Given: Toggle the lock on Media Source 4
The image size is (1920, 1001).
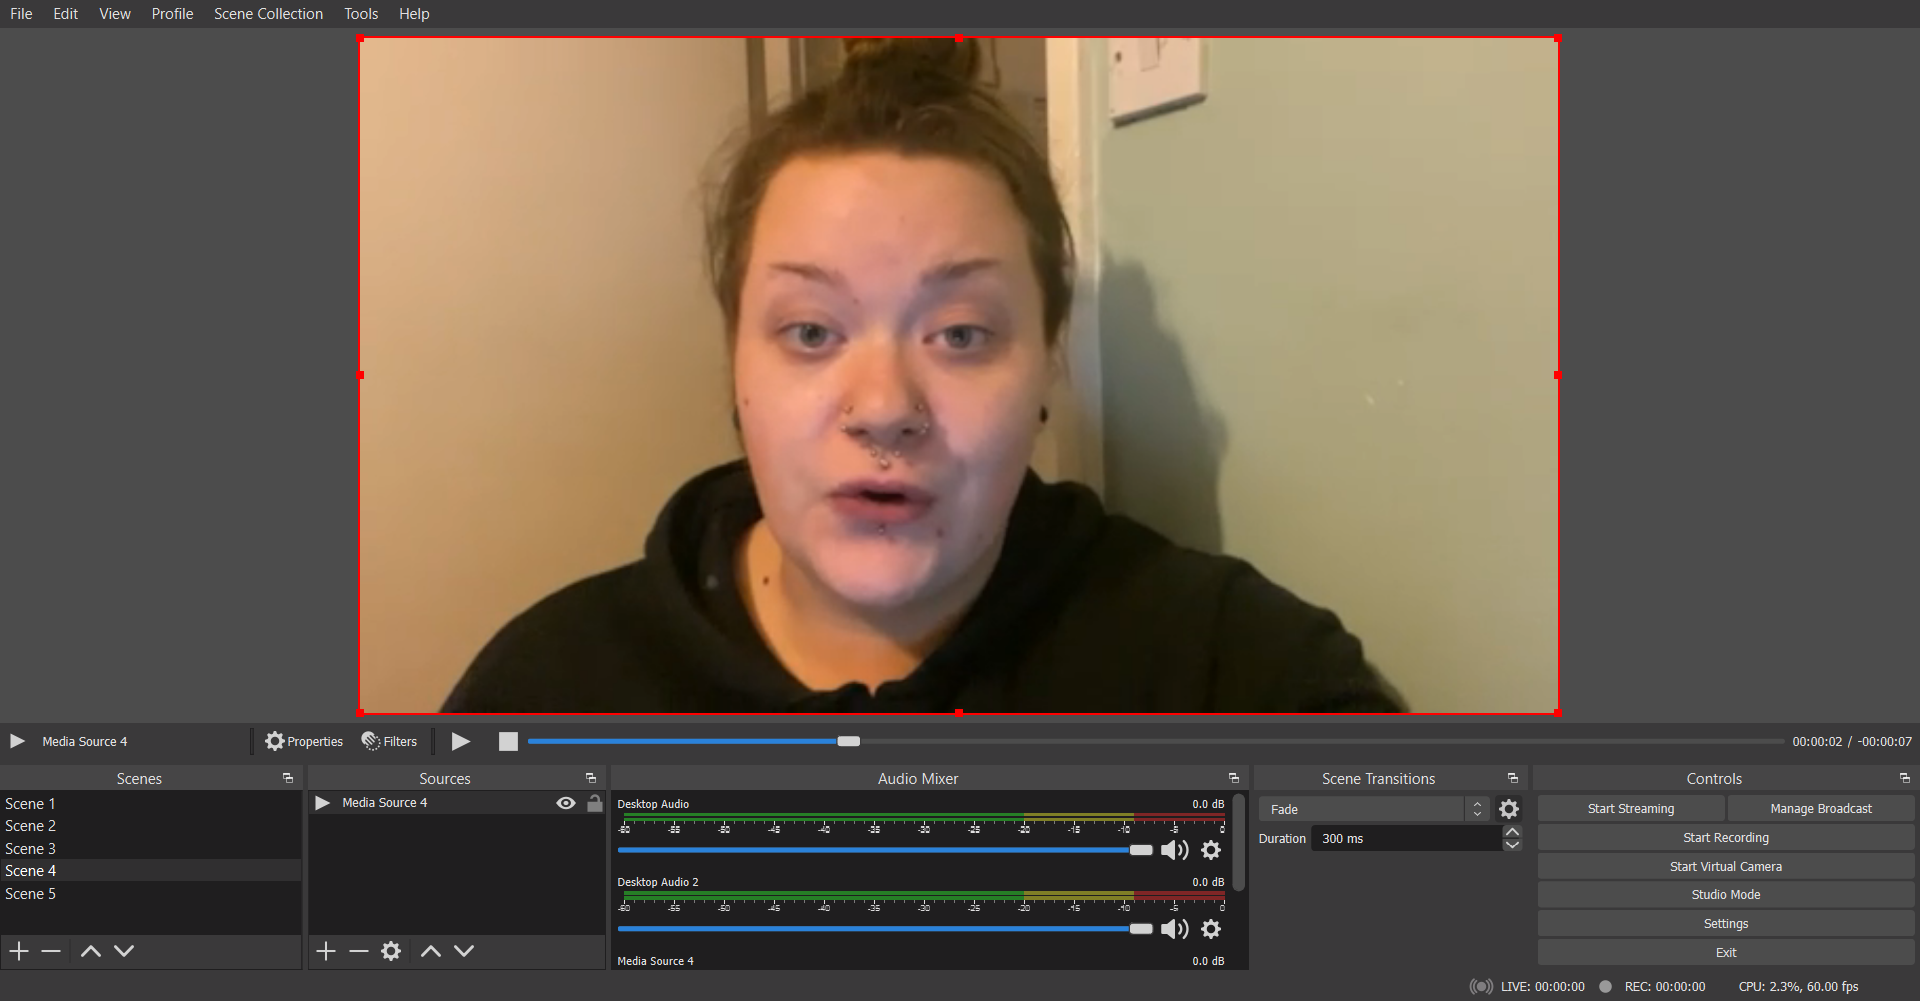Looking at the screenshot, I should click(x=595, y=803).
